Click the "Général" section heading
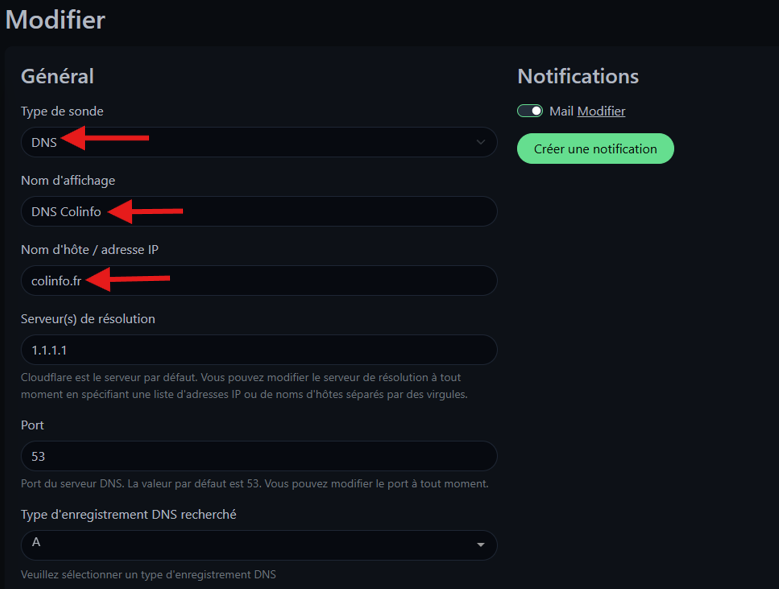The height and width of the screenshot is (589, 779). (x=57, y=76)
